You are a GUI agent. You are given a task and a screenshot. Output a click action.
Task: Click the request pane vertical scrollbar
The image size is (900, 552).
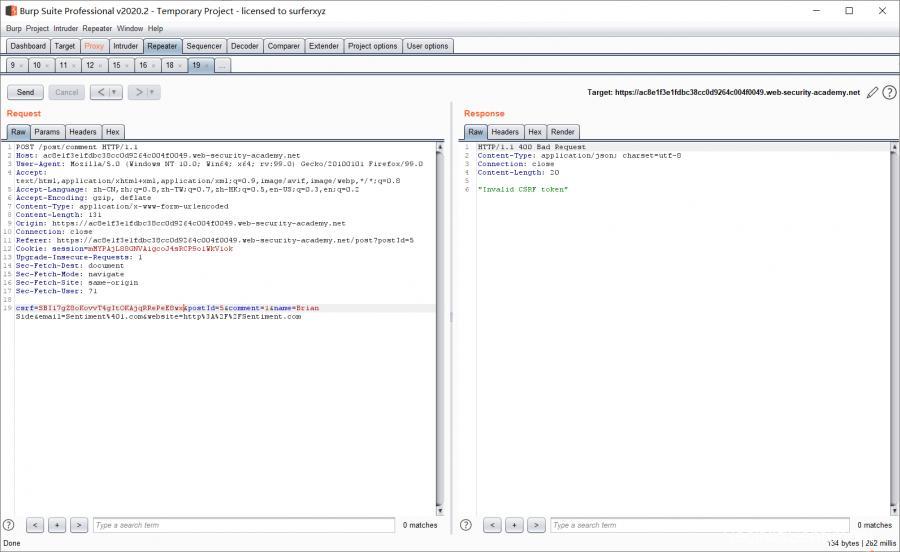[x=440, y=330]
